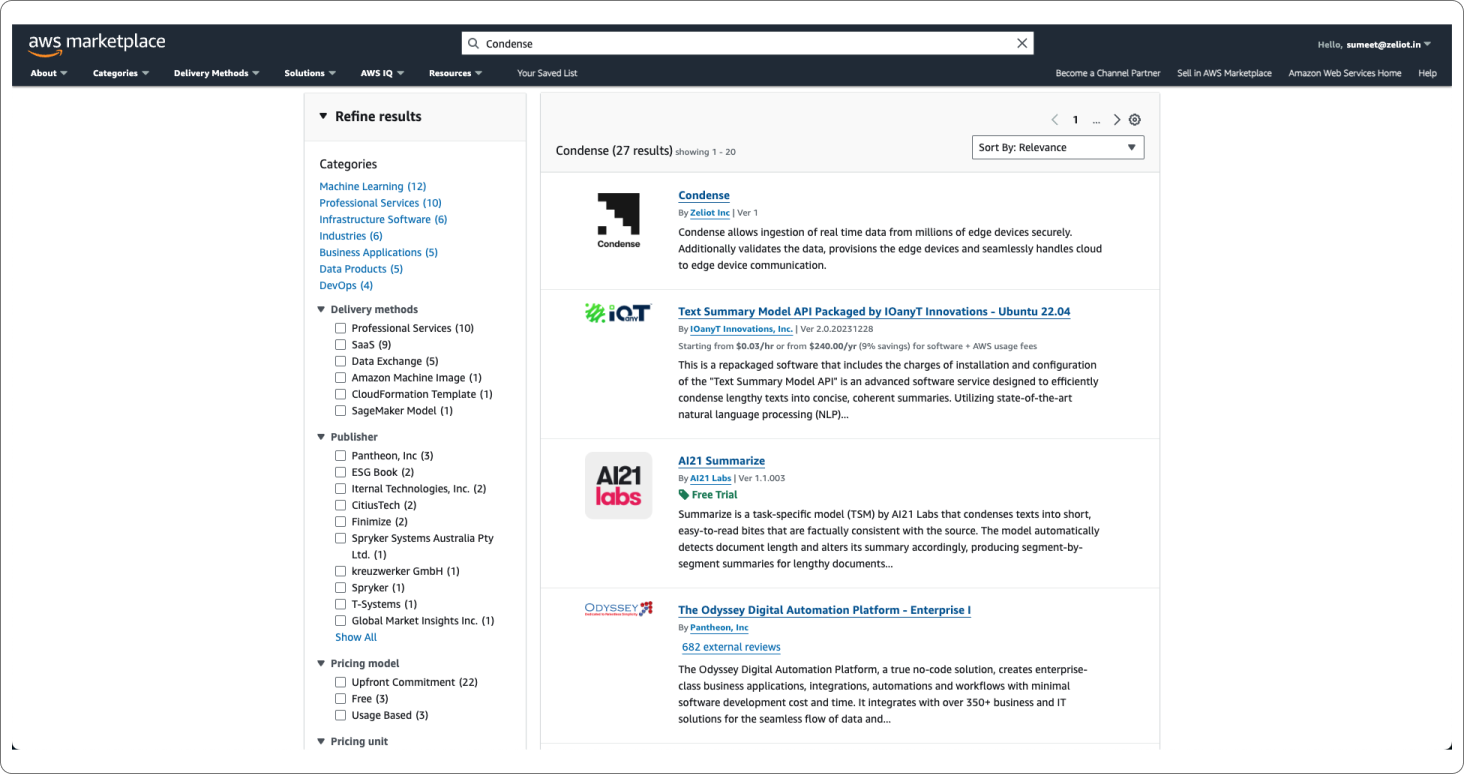The image size is (1464, 774).
Task: Check the Professional Services delivery method
Action: [341, 328]
